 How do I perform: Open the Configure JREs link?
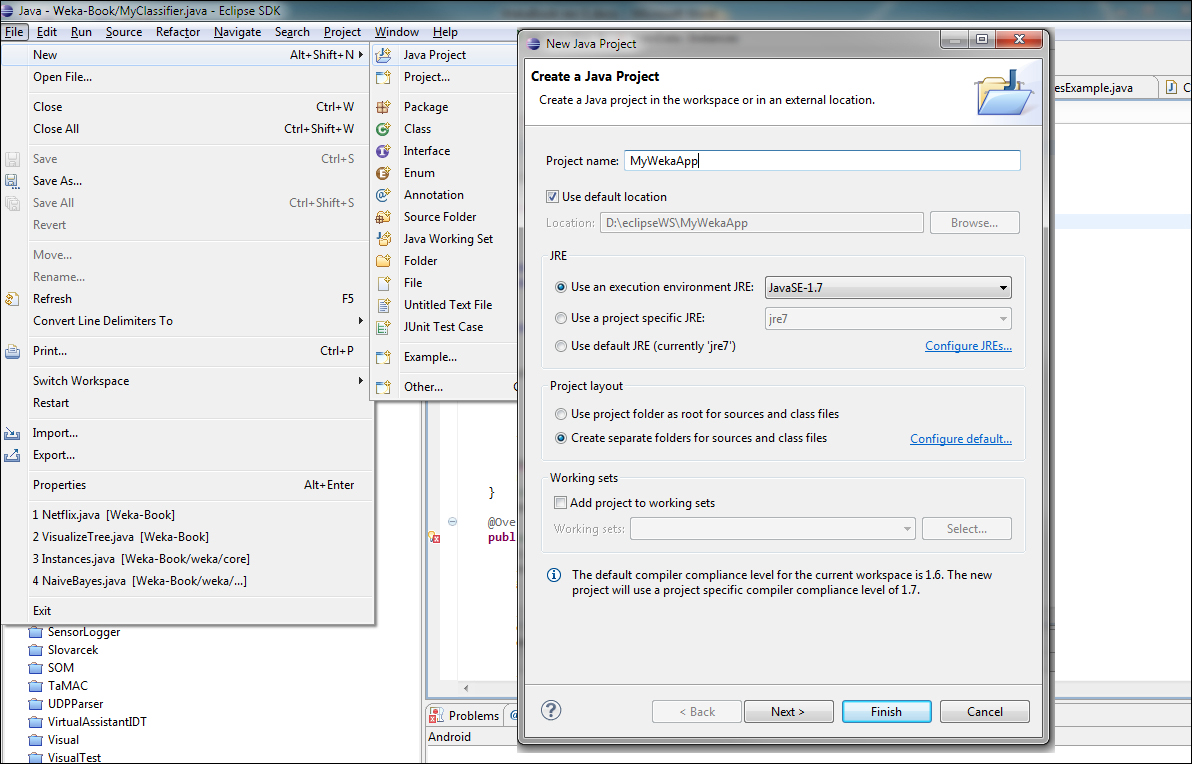click(967, 346)
